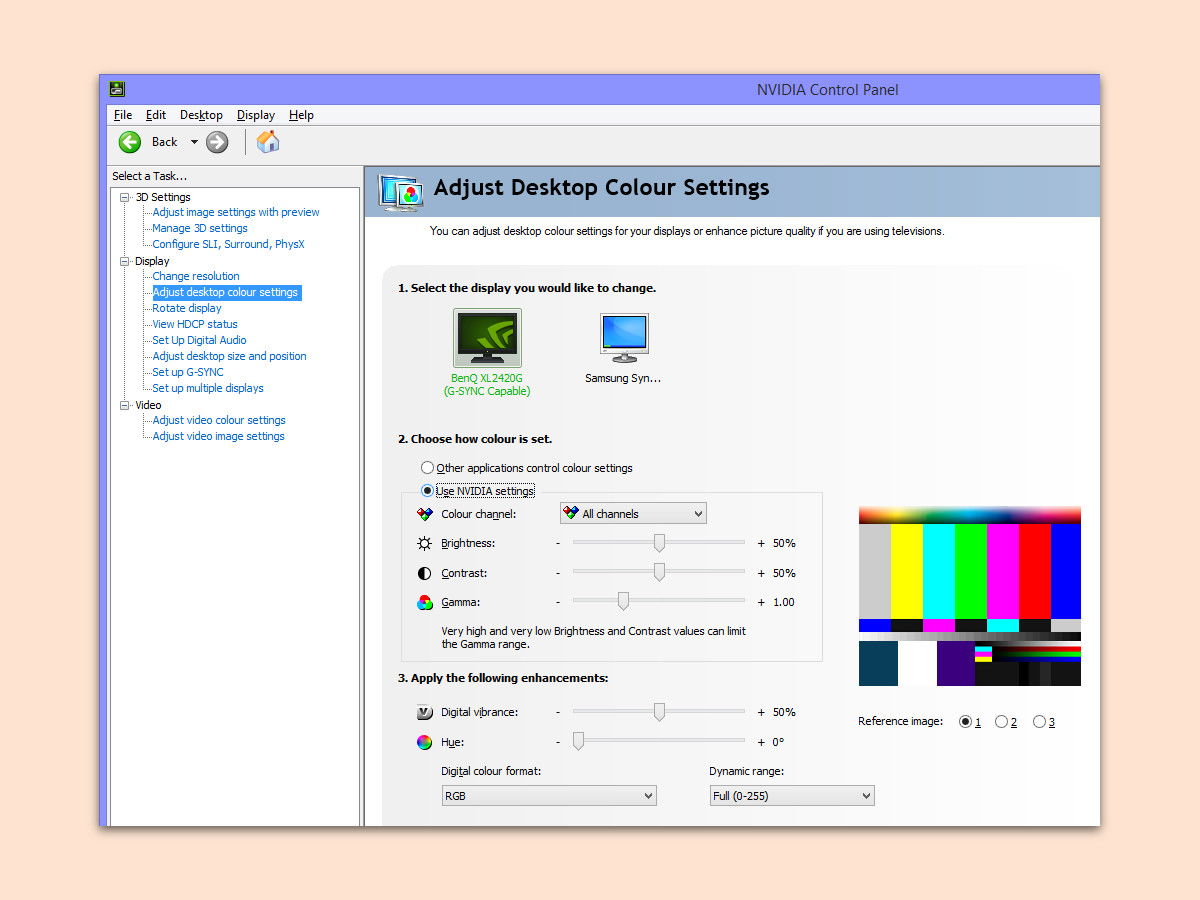The image size is (1200, 900).
Task: Click the Hue slider handle
Action: point(578,741)
